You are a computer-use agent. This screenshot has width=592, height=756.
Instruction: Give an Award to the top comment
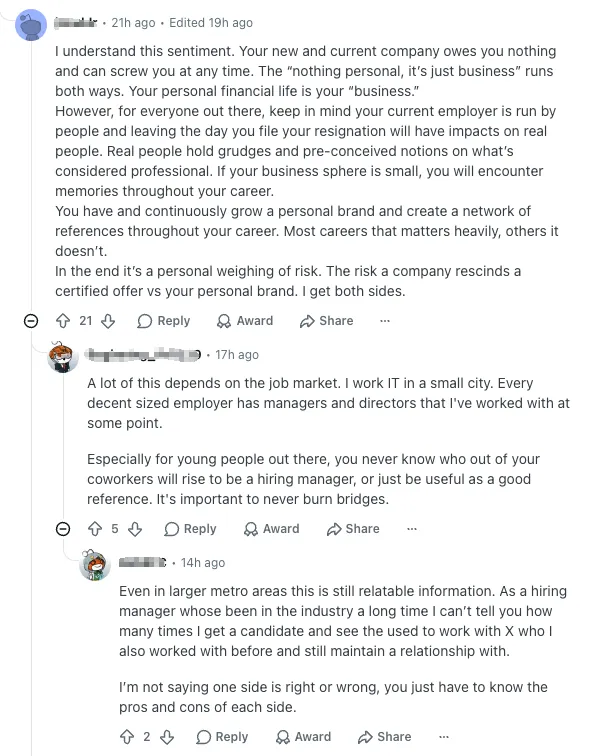tap(244, 321)
